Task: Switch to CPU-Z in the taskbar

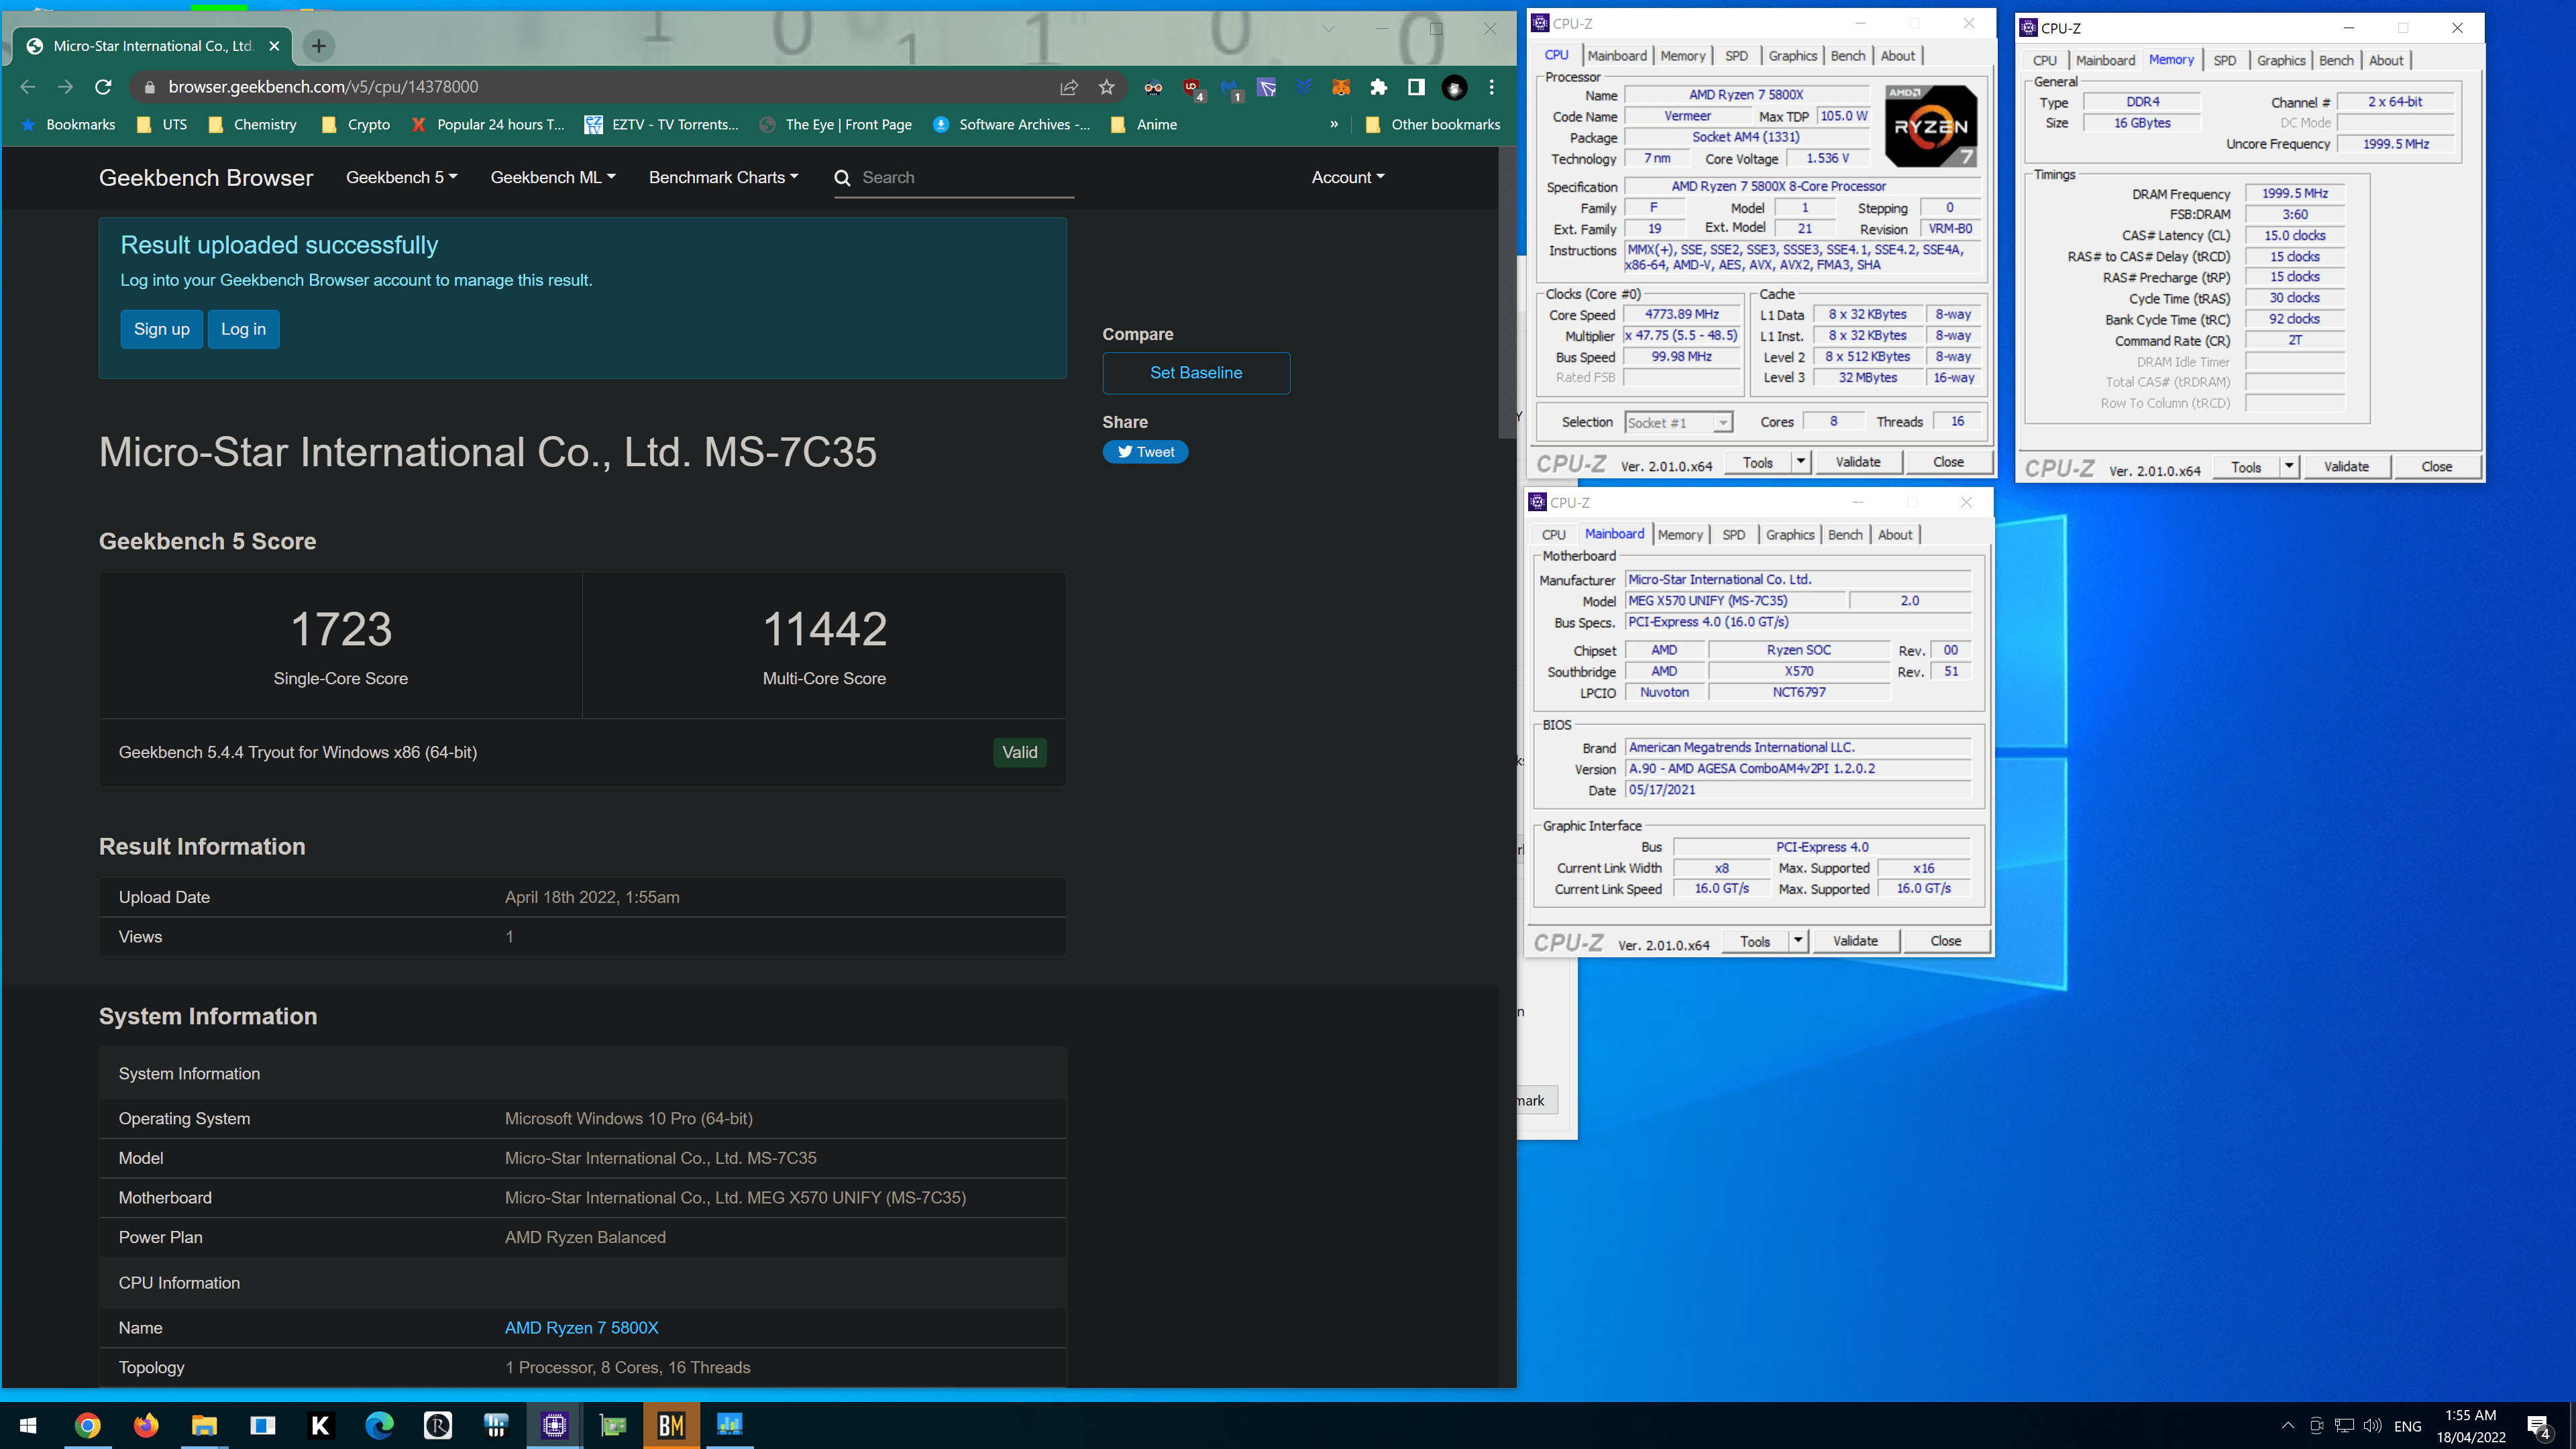Action: (554, 1425)
